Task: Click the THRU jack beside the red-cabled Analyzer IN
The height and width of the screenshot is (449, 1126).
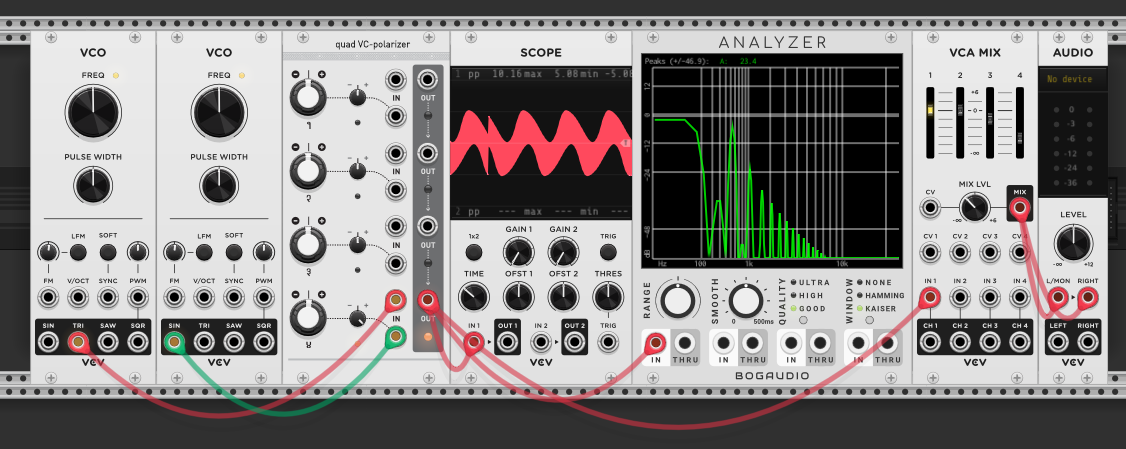Action: [x=686, y=343]
